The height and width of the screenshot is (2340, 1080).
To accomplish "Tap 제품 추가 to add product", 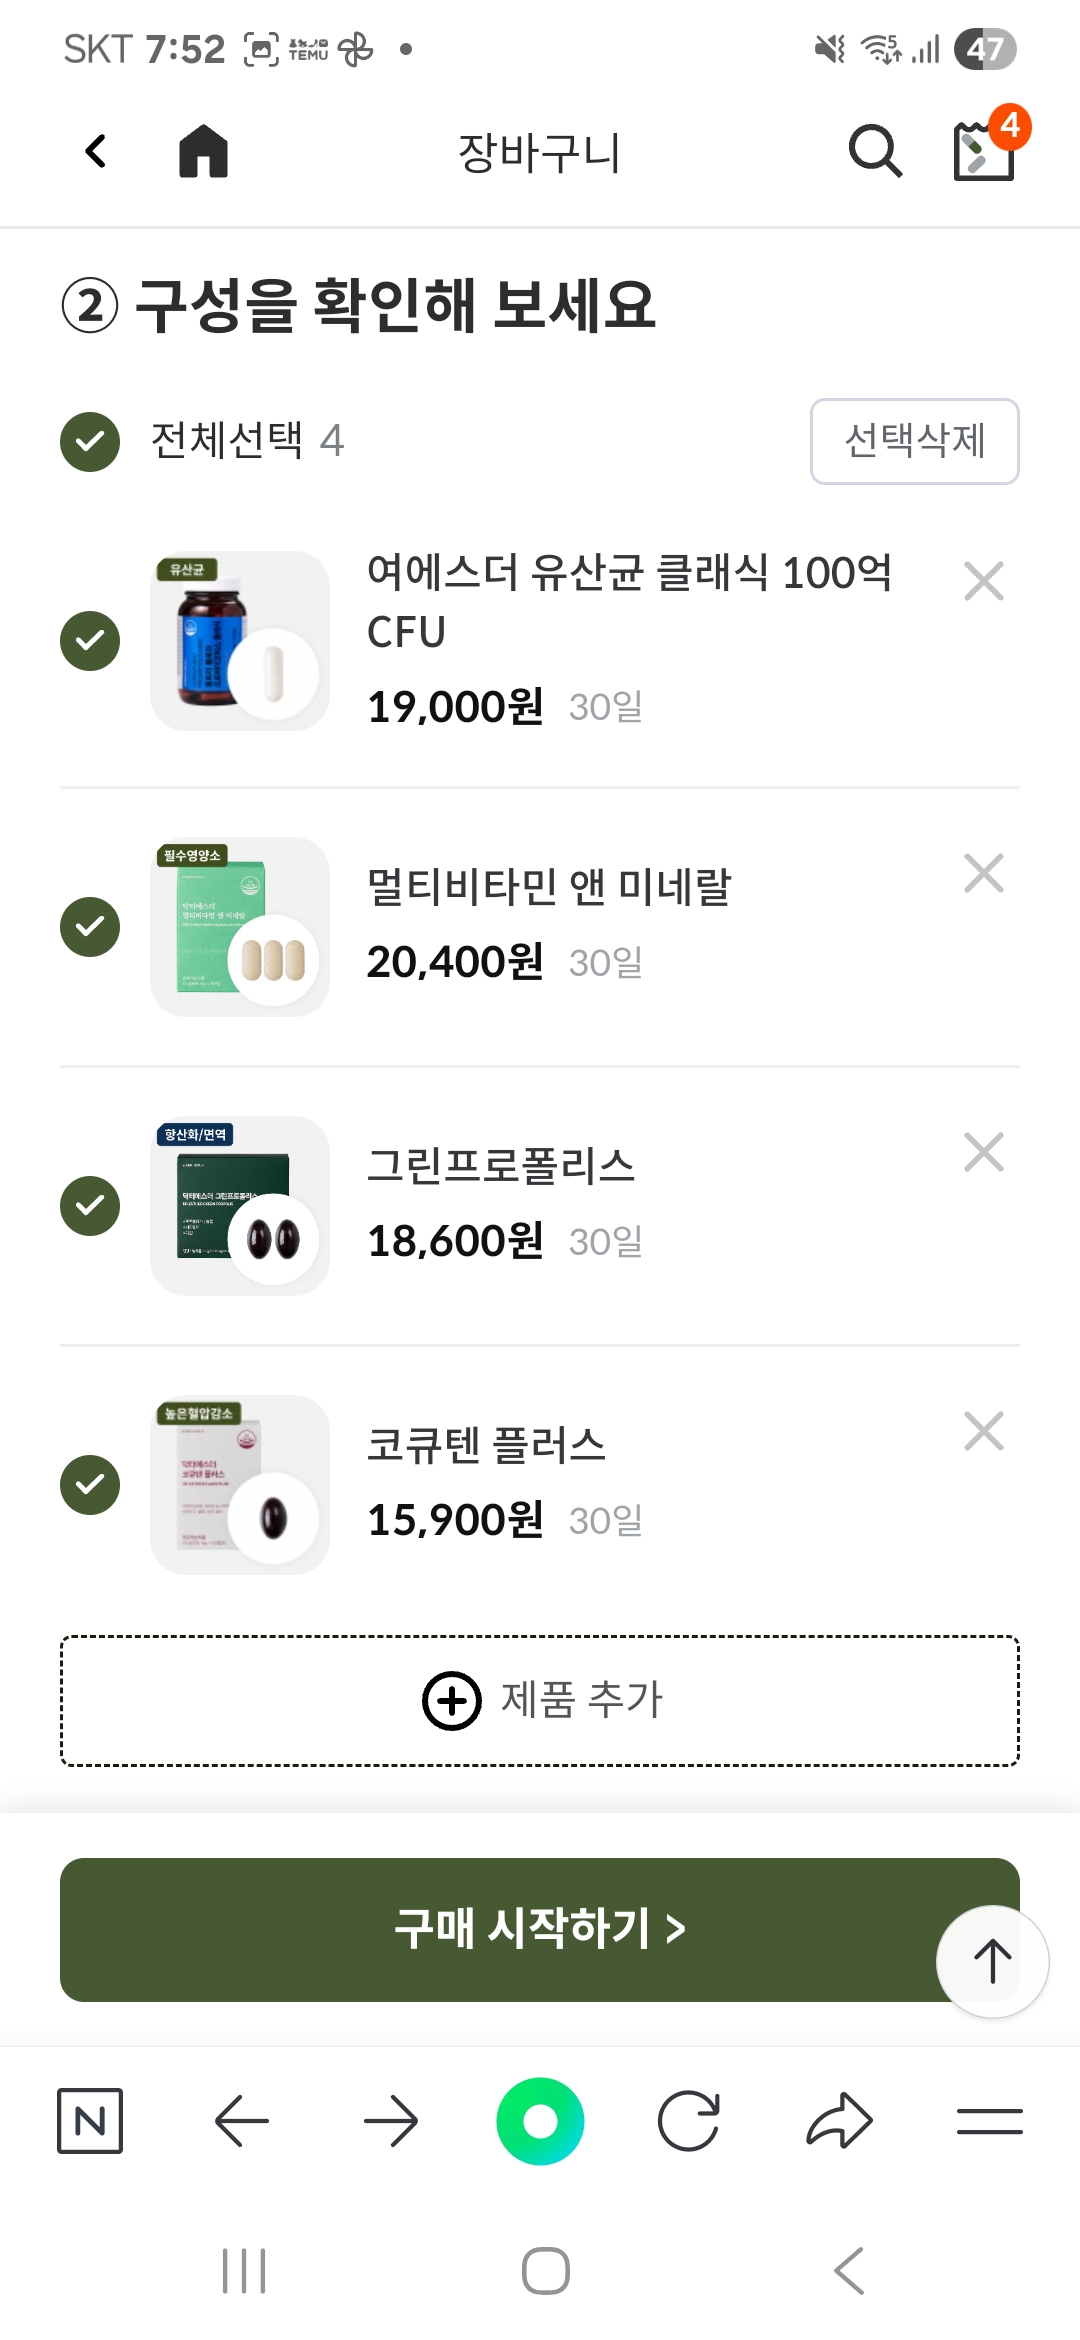I will coord(540,1700).
